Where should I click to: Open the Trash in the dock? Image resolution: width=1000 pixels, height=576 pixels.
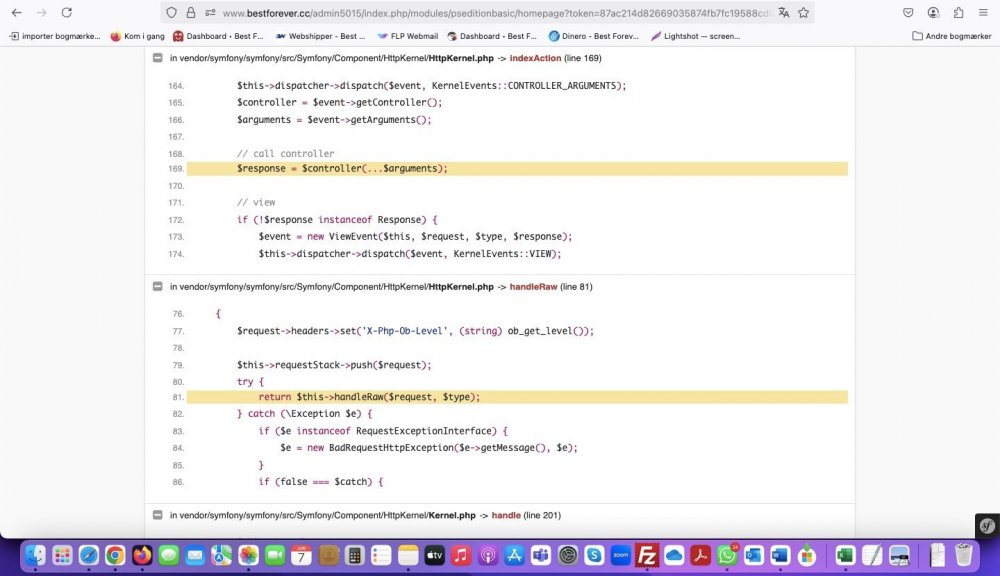(x=964, y=556)
